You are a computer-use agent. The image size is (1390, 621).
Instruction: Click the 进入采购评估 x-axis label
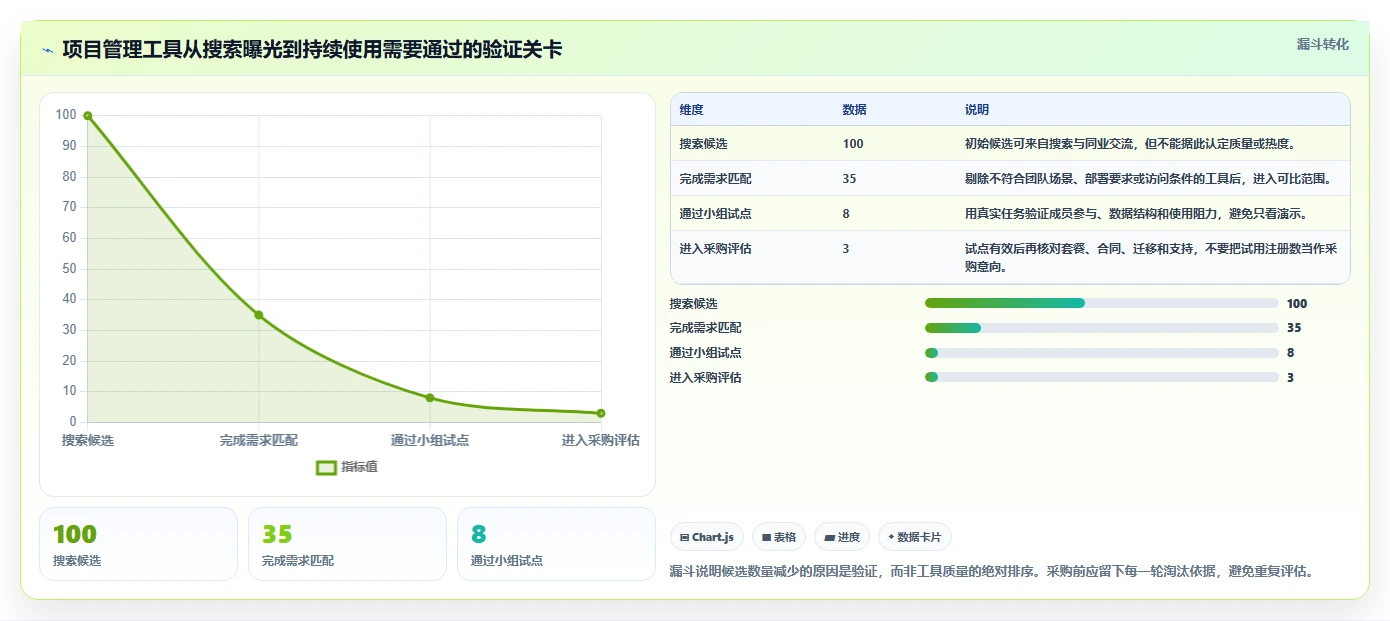600,440
